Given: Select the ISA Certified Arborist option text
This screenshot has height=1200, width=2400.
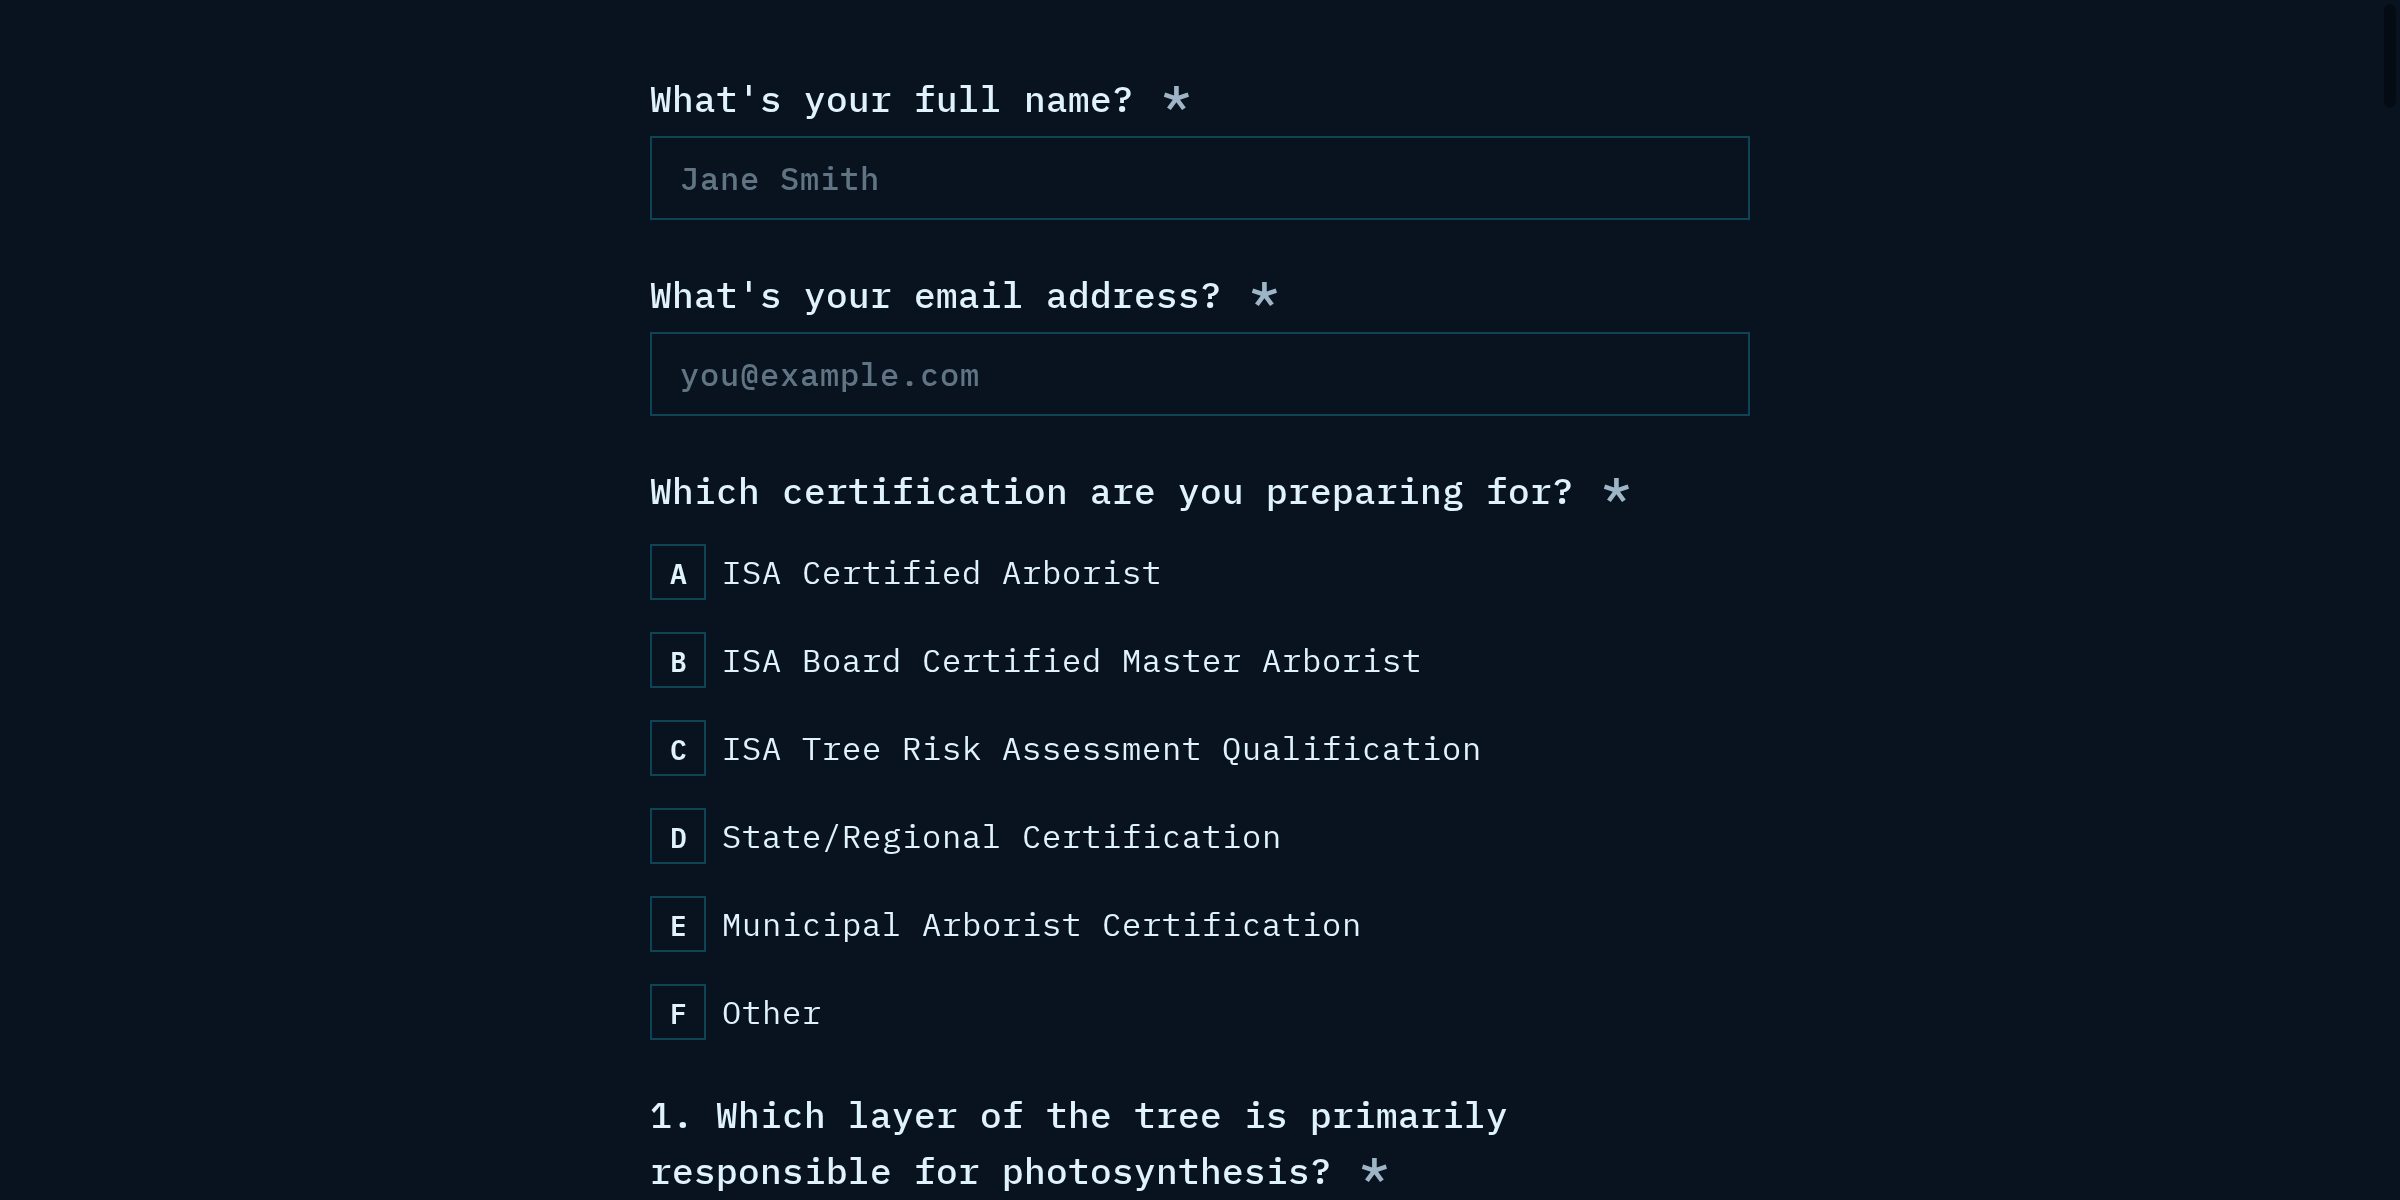Looking at the screenshot, I should (x=941, y=574).
